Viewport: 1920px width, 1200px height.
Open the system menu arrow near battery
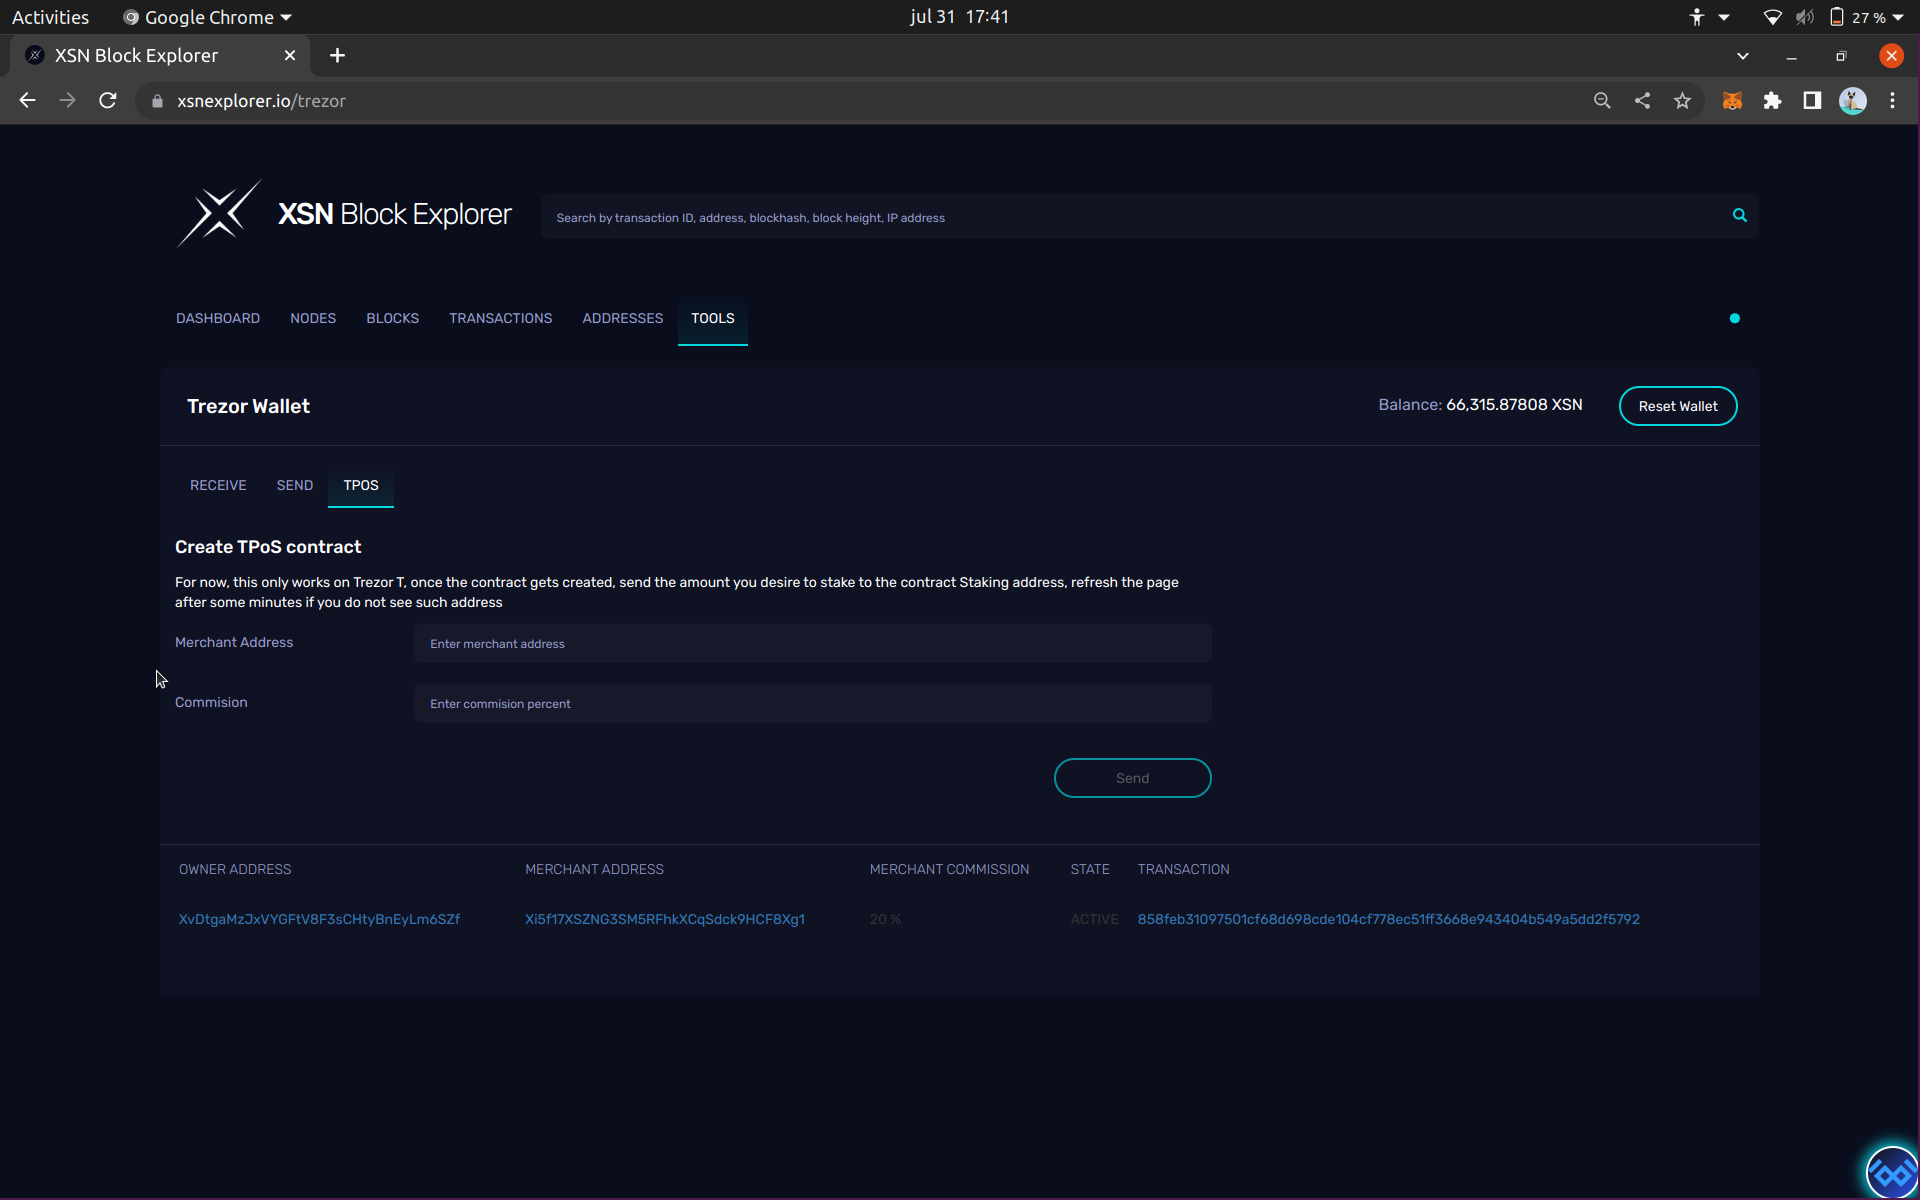(x=1898, y=17)
